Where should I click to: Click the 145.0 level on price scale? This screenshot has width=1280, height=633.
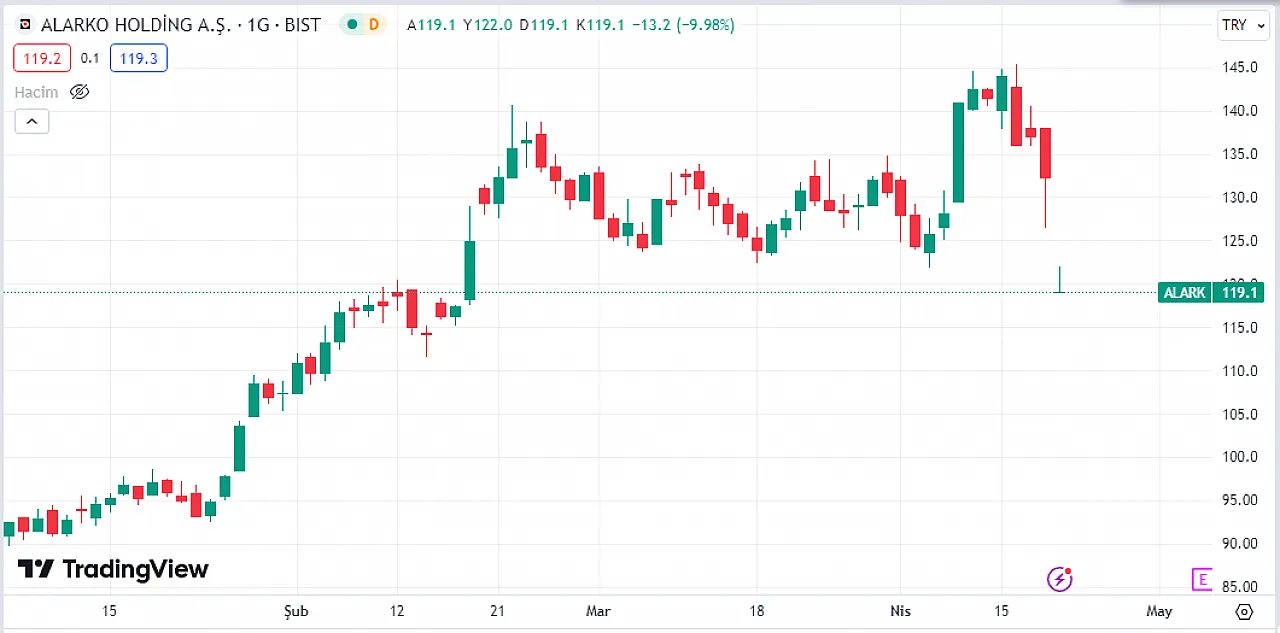[x=1238, y=67]
